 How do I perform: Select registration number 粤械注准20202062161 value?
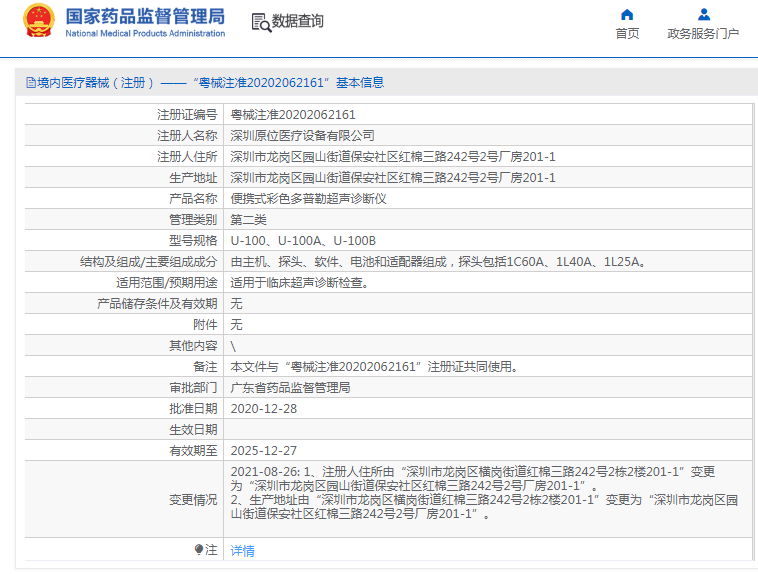[293, 115]
